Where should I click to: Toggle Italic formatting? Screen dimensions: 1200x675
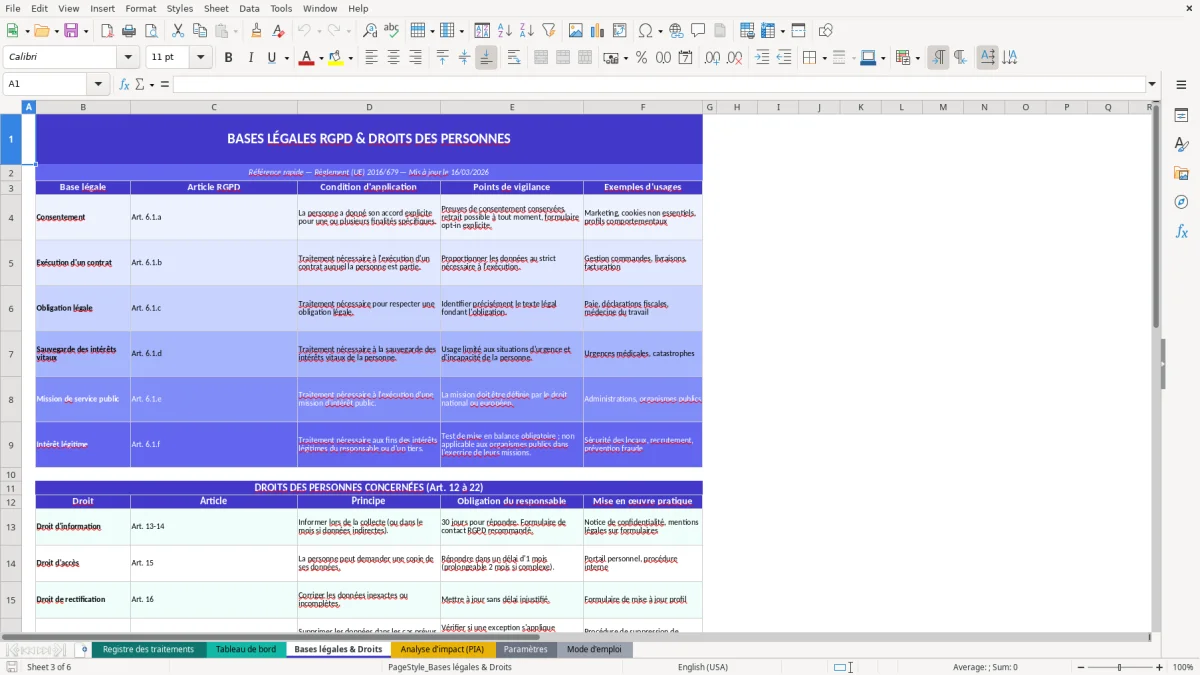point(250,58)
